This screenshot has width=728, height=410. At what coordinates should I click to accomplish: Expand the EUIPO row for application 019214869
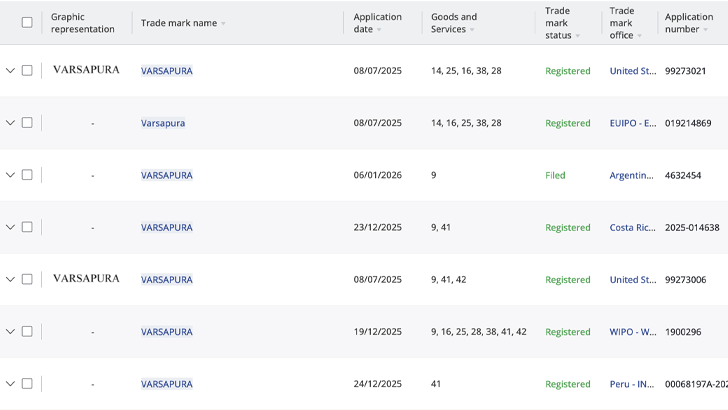10,123
